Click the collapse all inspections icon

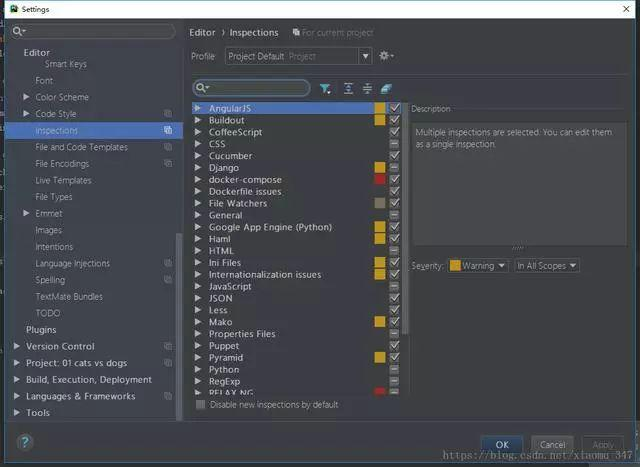pos(367,88)
